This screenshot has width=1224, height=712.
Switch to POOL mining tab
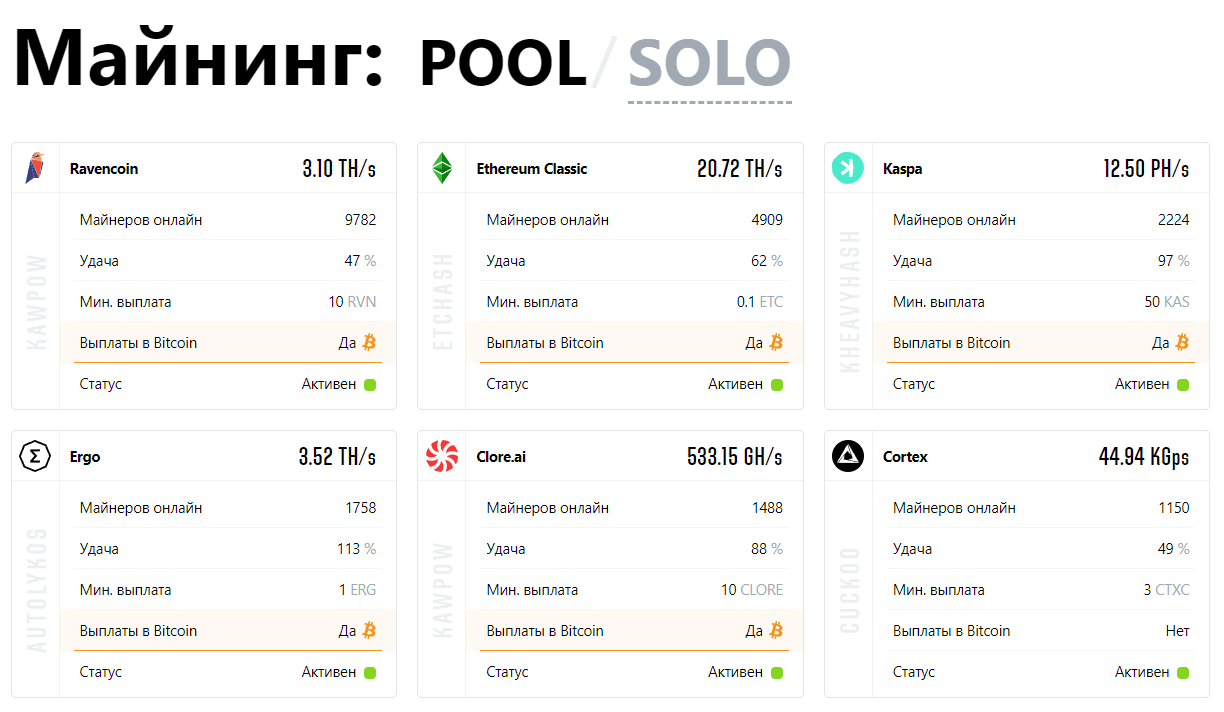click(503, 63)
